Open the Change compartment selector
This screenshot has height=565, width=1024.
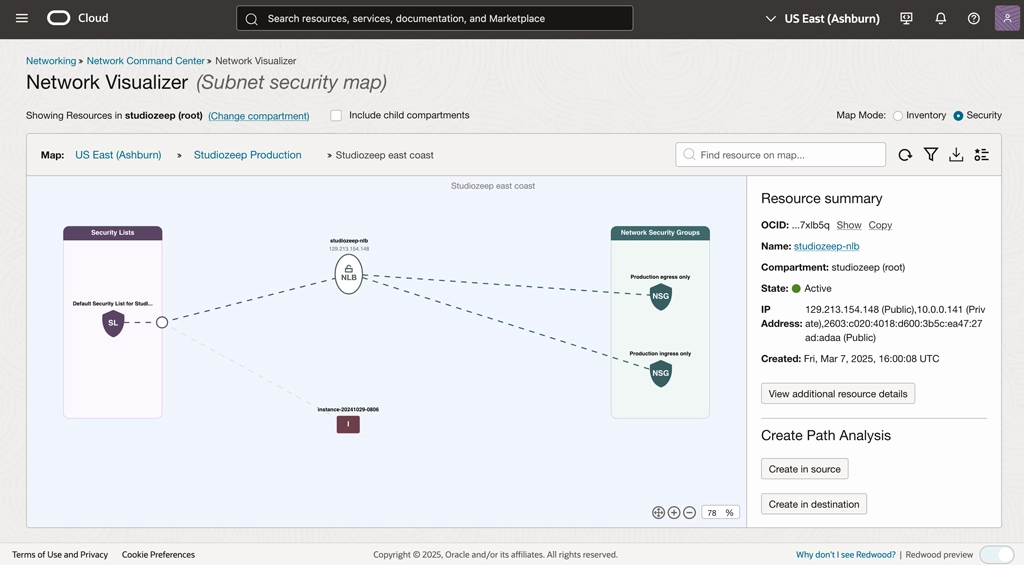258,116
